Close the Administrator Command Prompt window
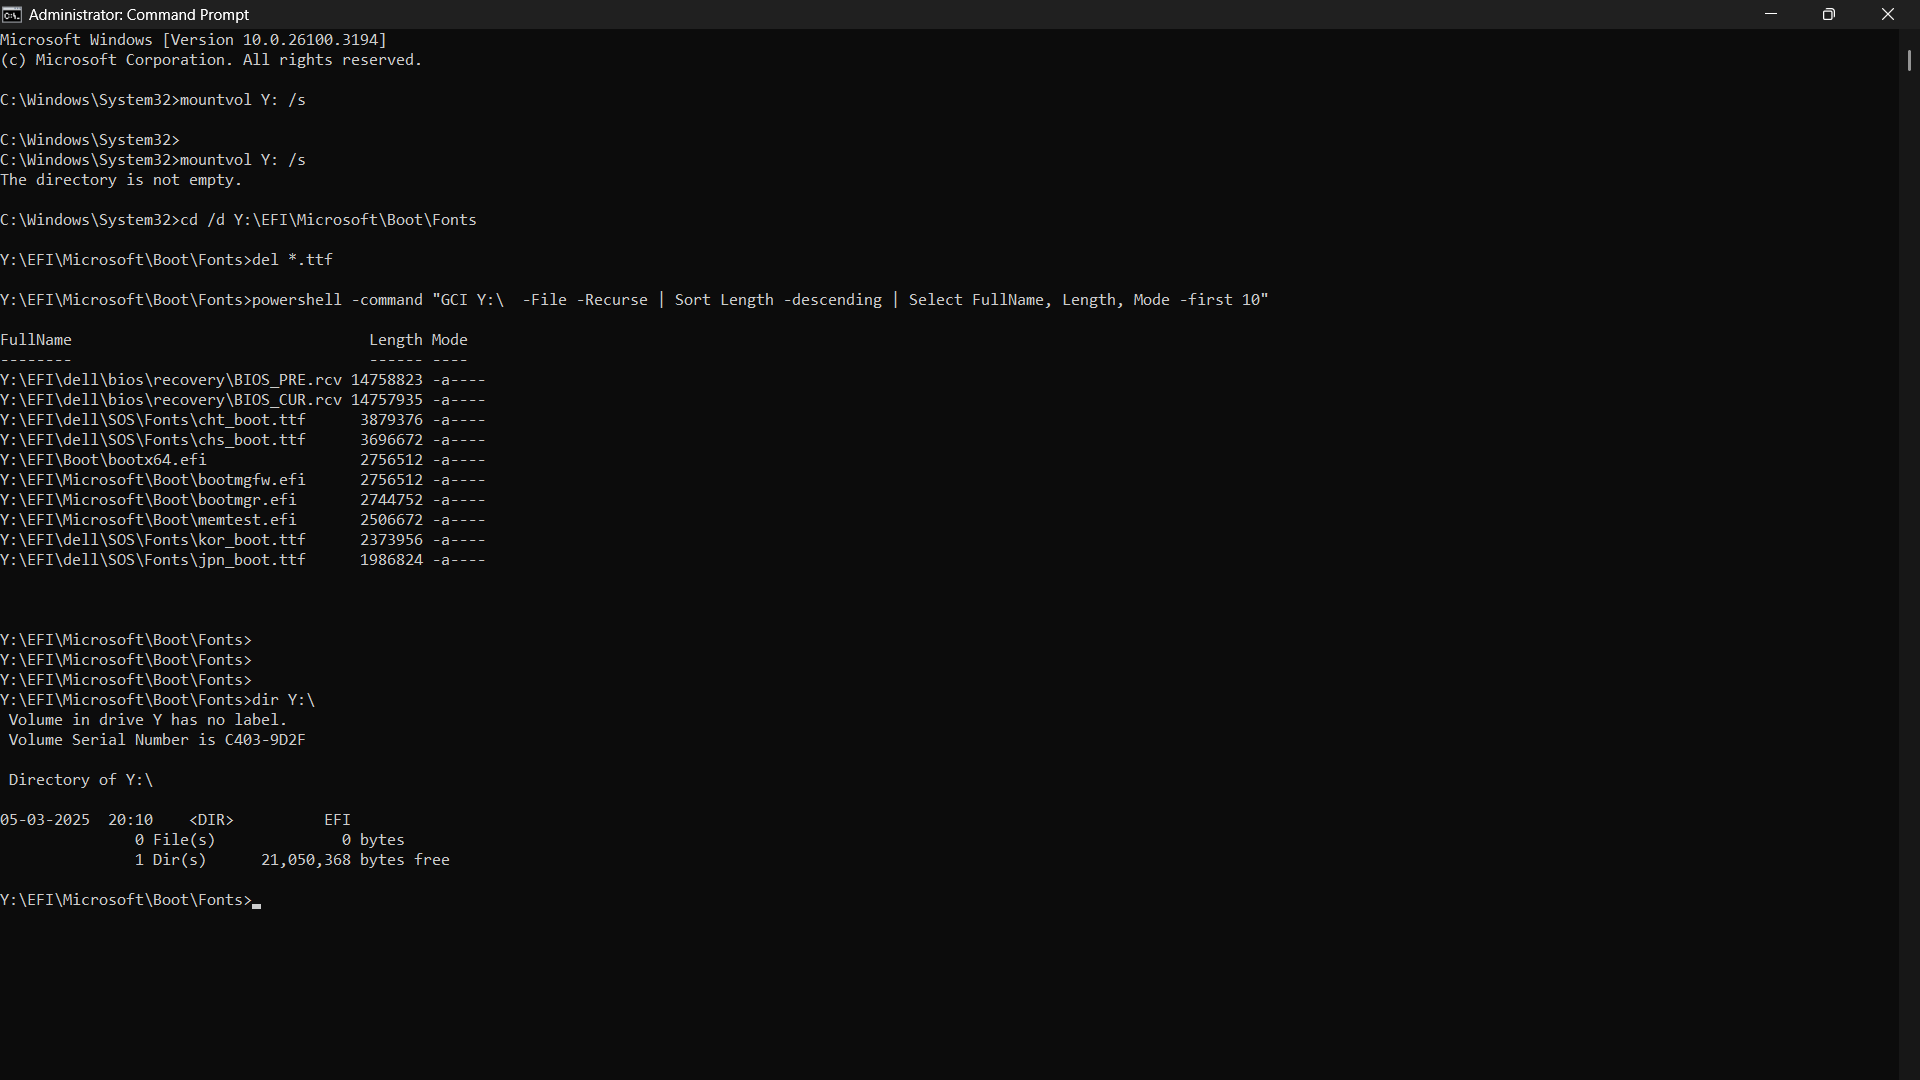Screen dimensions: 1920x1080 [1888, 14]
